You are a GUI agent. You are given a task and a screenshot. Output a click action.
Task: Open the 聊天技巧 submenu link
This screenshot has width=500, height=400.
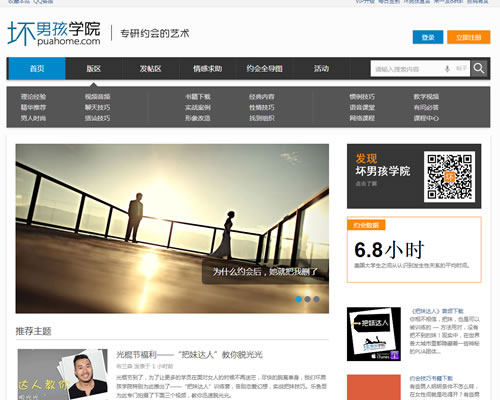click(x=97, y=107)
